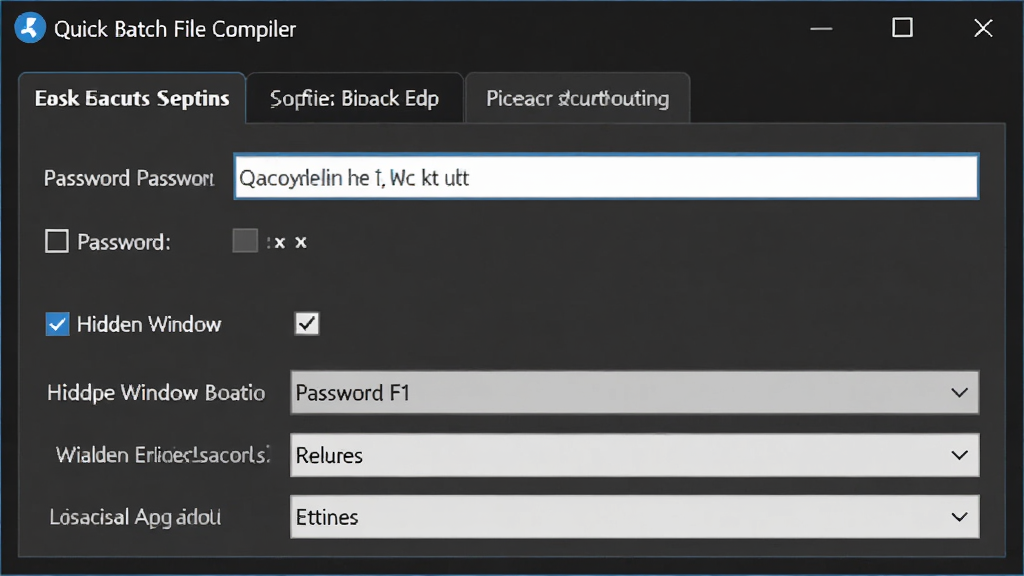Open the Hiddpe Window Boatio dropdown
Image resolution: width=1024 pixels, height=576 pixels.
click(634, 392)
